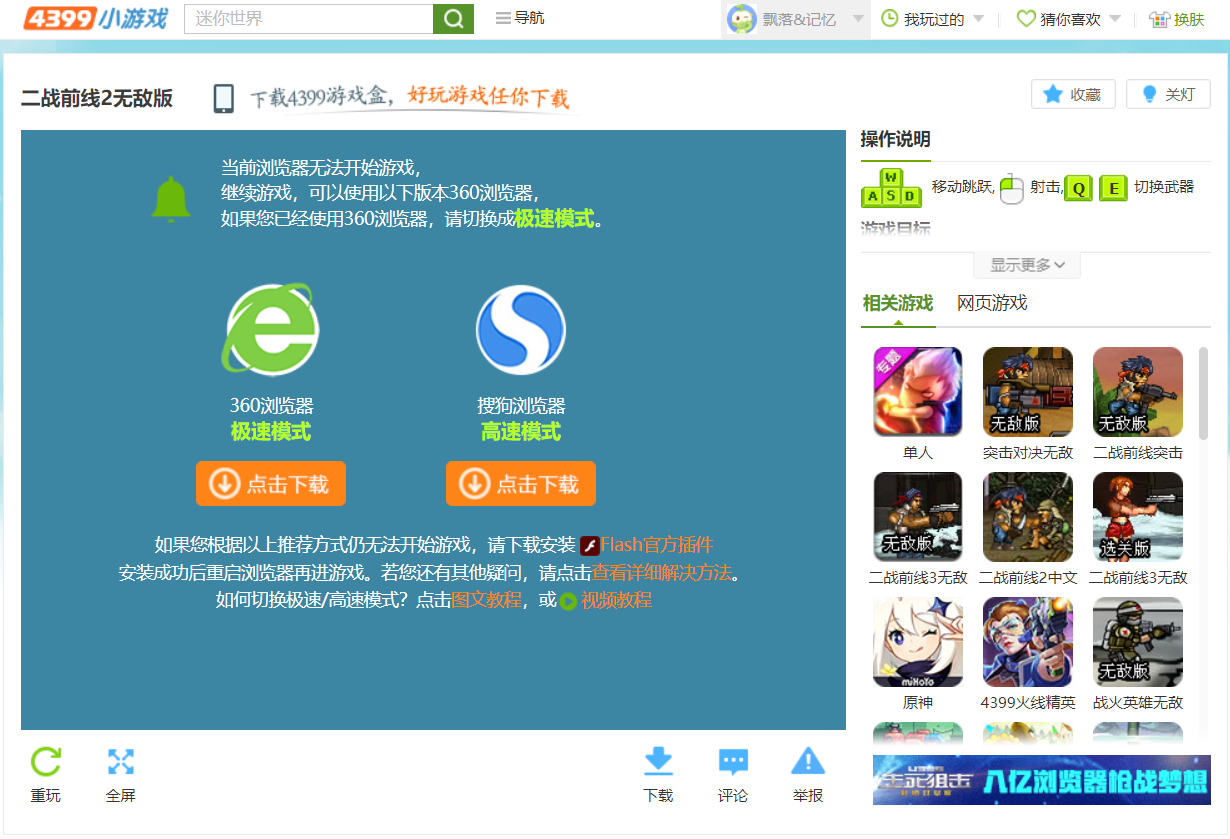Image resolution: width=1230 pixels, height=839 pixels.
Task: Click the related games list scrollbar
Action: coord(1203,393)
